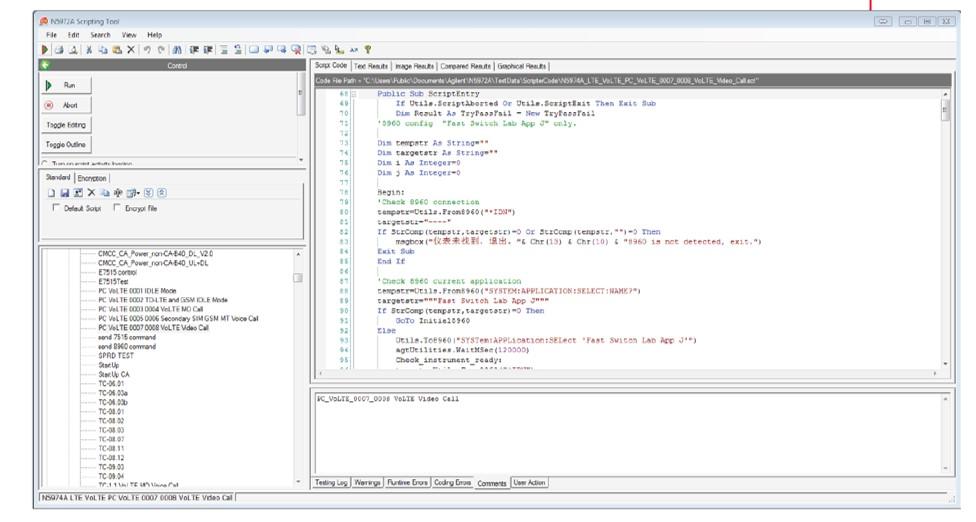Click the green Run arrow in top toolbar
976x522 pixels.
[45, 50]
